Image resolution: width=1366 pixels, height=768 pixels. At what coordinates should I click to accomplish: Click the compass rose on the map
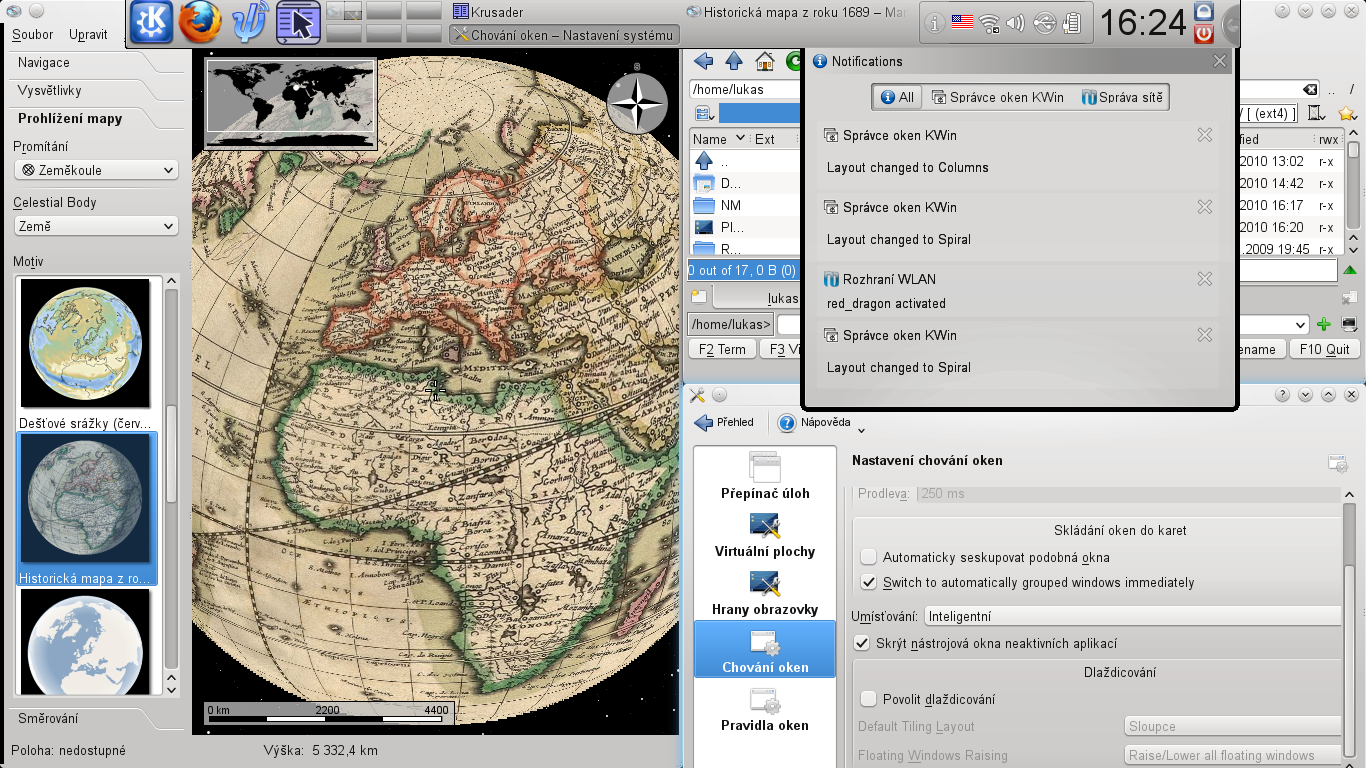pos(637,104)
